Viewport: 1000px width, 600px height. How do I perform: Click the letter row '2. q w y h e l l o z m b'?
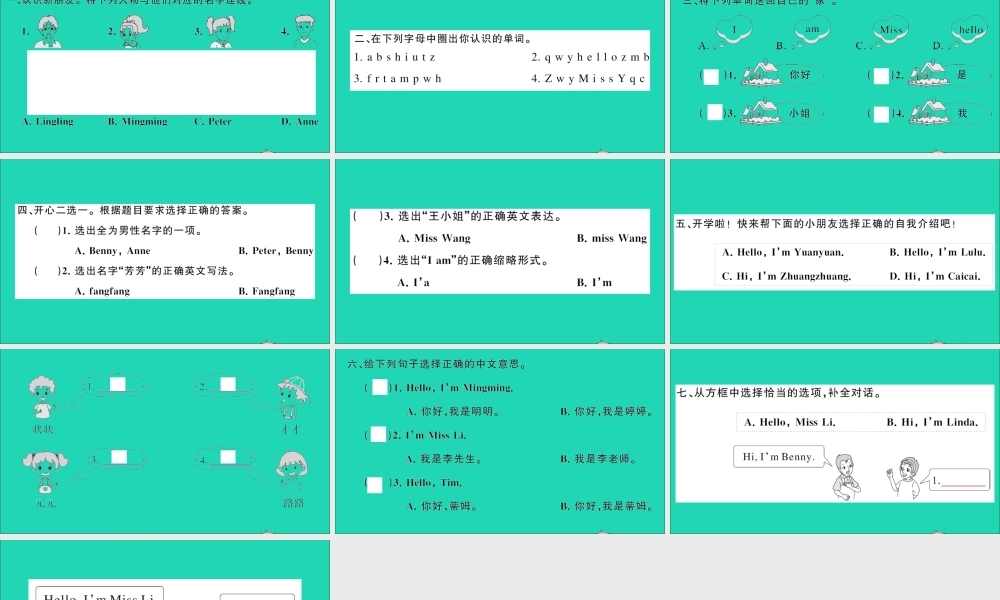[591, 57]
